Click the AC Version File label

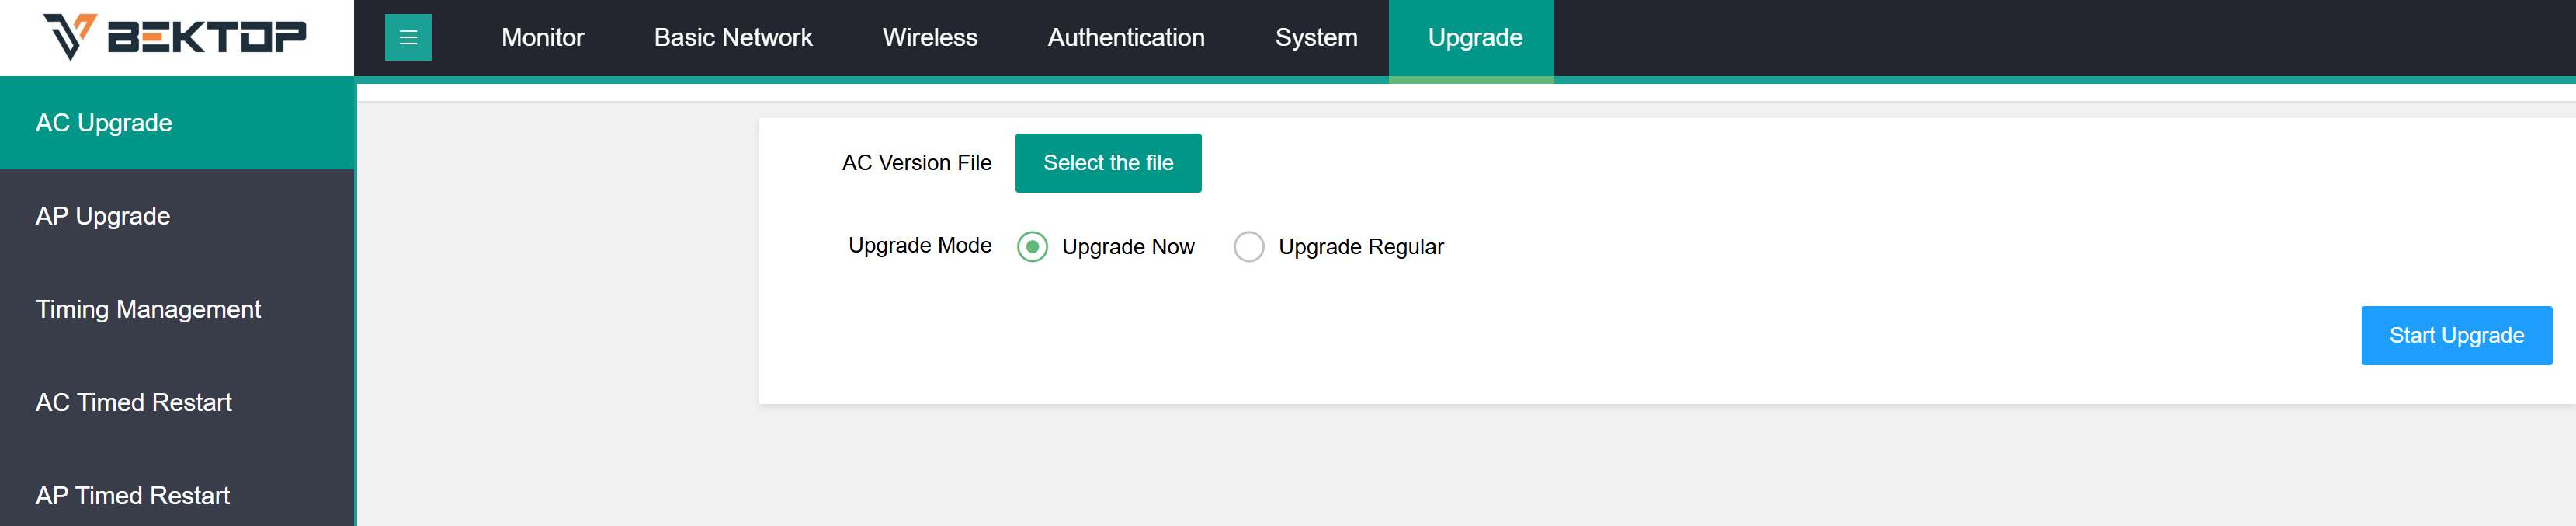coord(916,163)
